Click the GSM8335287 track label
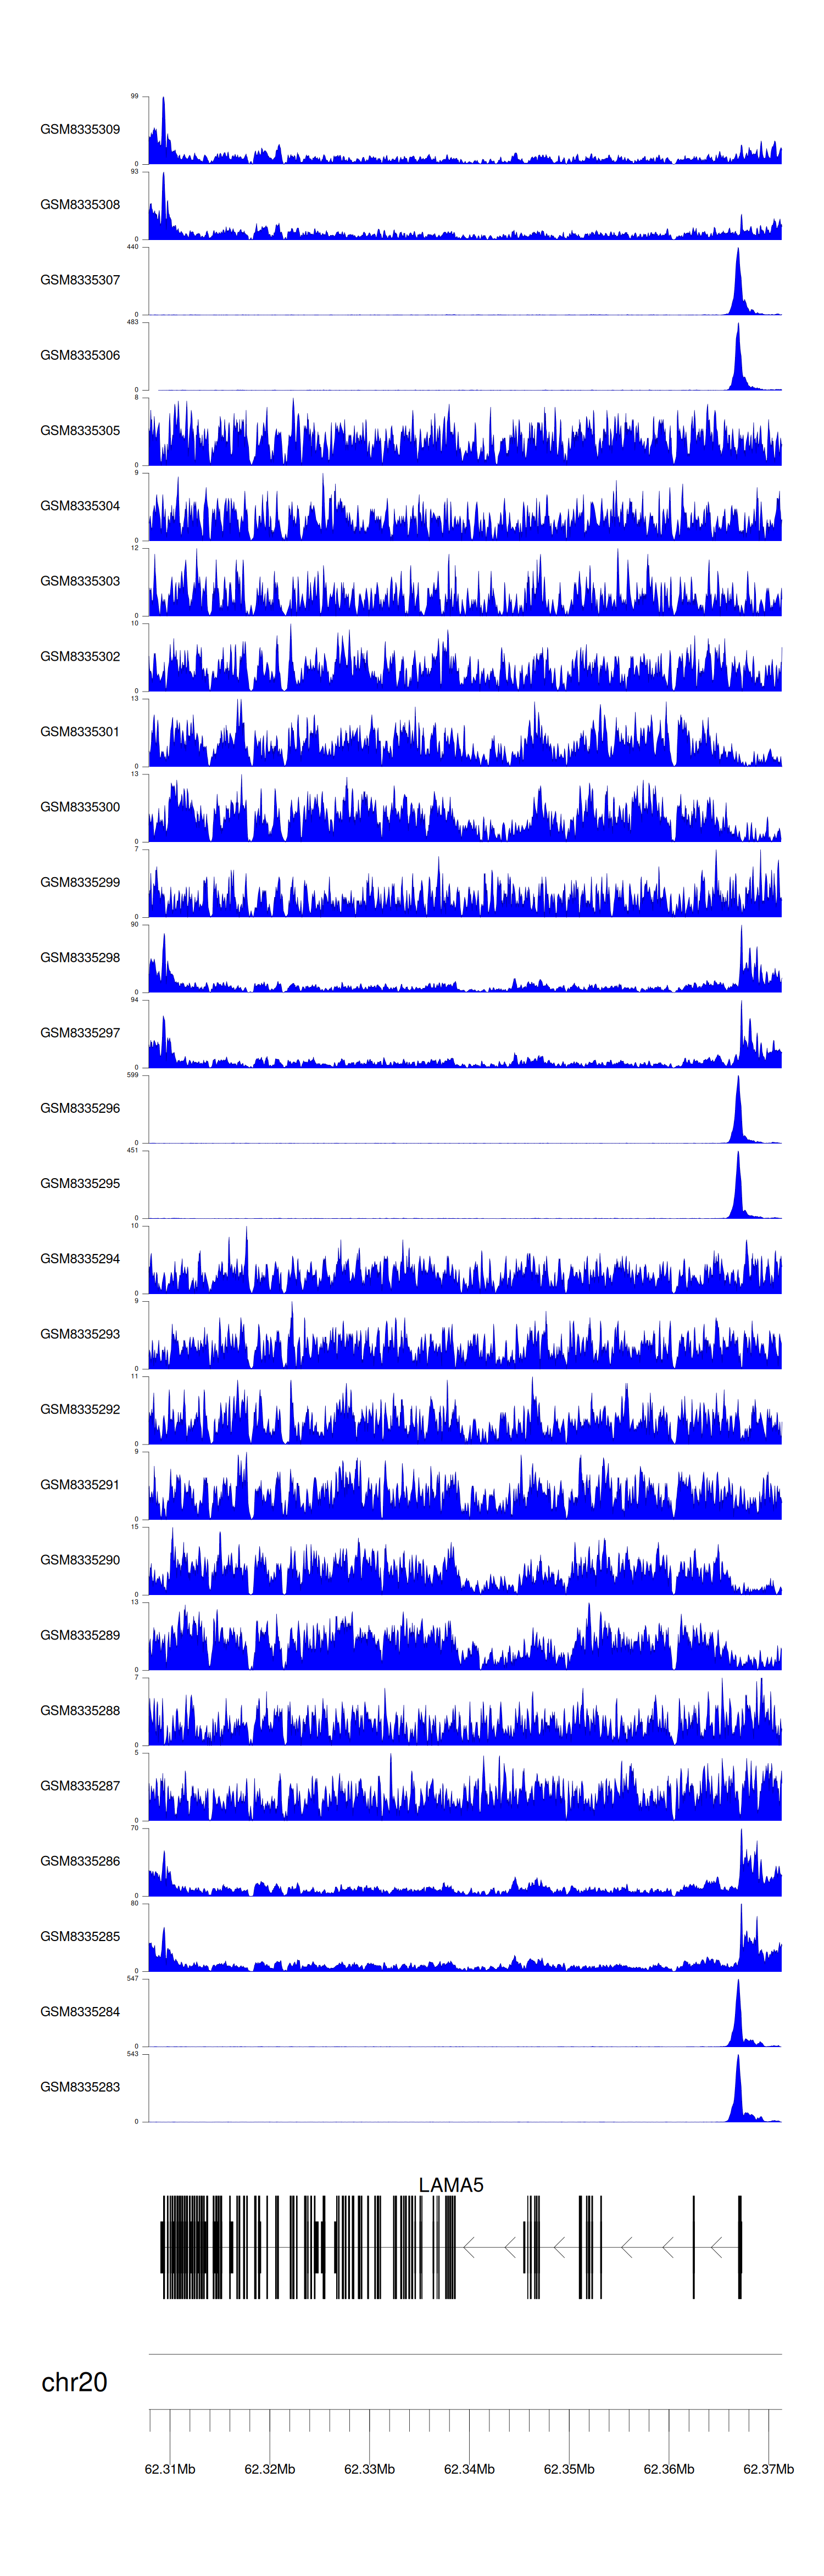 tap(80, 1786)
